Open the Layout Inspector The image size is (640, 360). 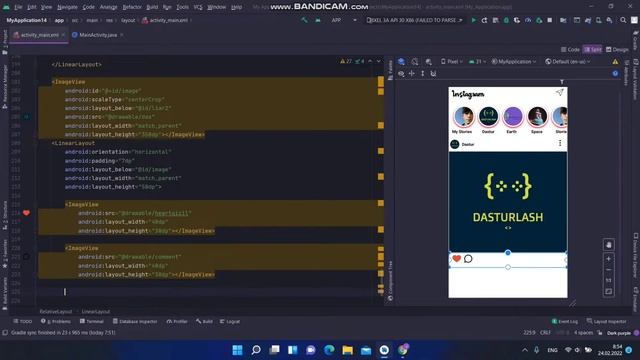(607, 322)
